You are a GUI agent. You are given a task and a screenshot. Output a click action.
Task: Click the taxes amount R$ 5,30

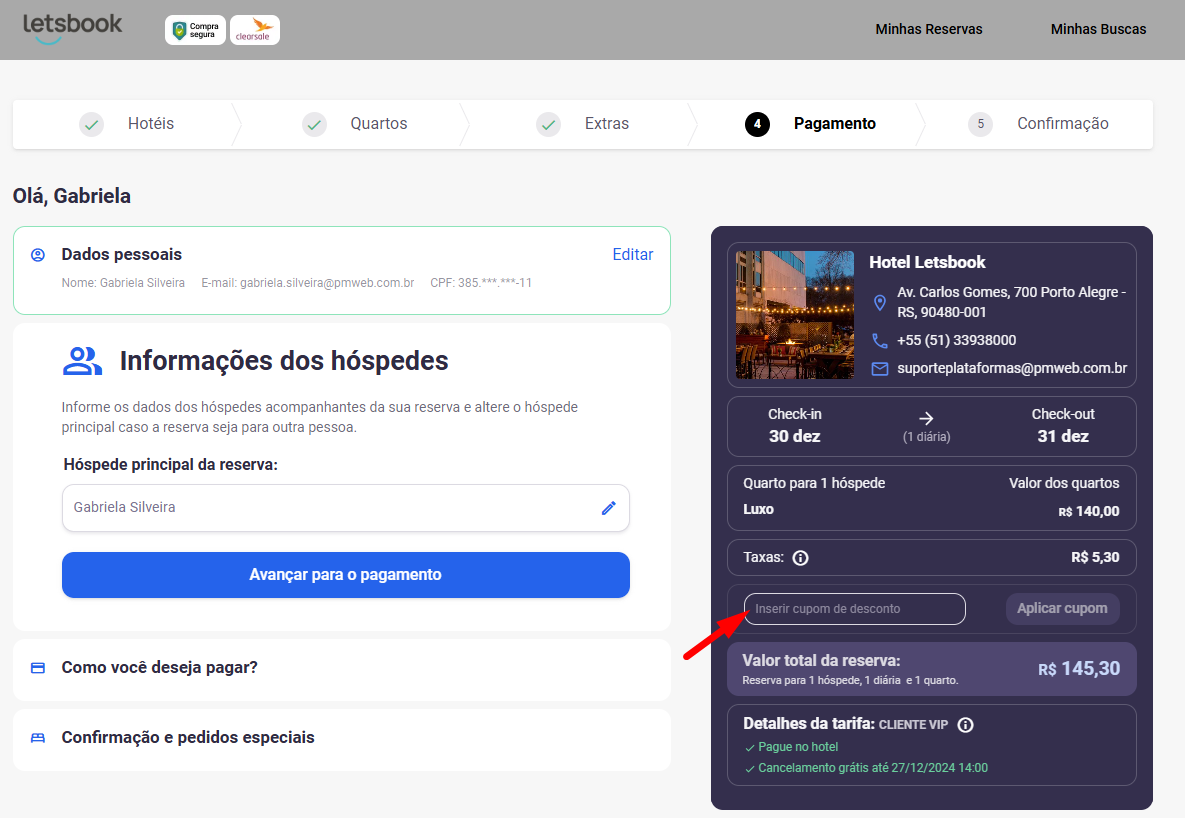1095,558
